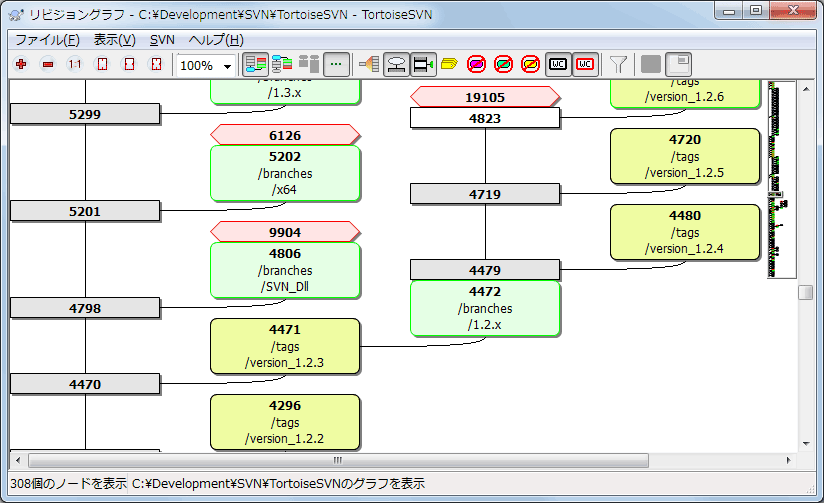The image size is (824, 503).
Task: Toggle the align trees on top button
Action: 309,65
